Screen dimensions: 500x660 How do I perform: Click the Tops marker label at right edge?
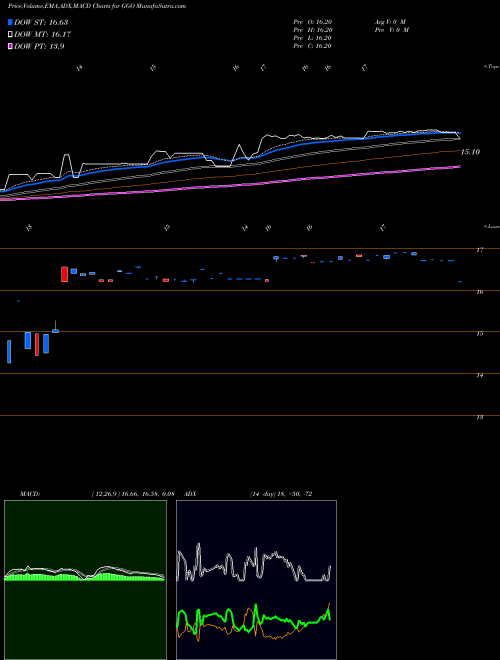click(492, 67)
